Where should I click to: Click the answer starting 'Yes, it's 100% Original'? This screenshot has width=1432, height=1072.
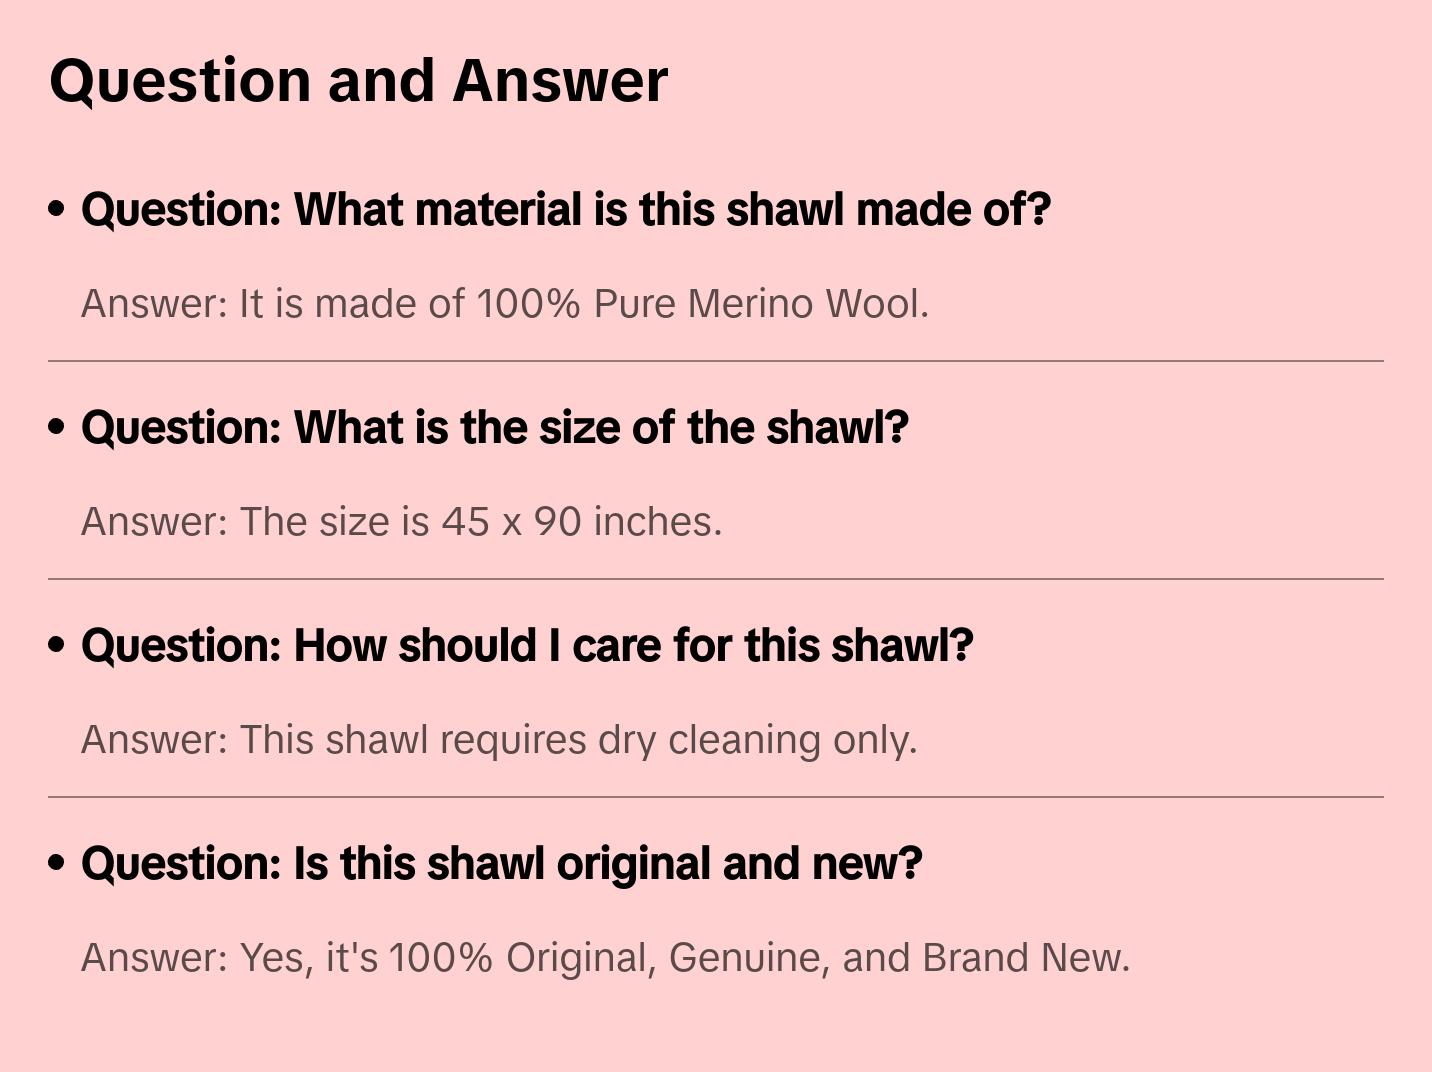(605, 958)
